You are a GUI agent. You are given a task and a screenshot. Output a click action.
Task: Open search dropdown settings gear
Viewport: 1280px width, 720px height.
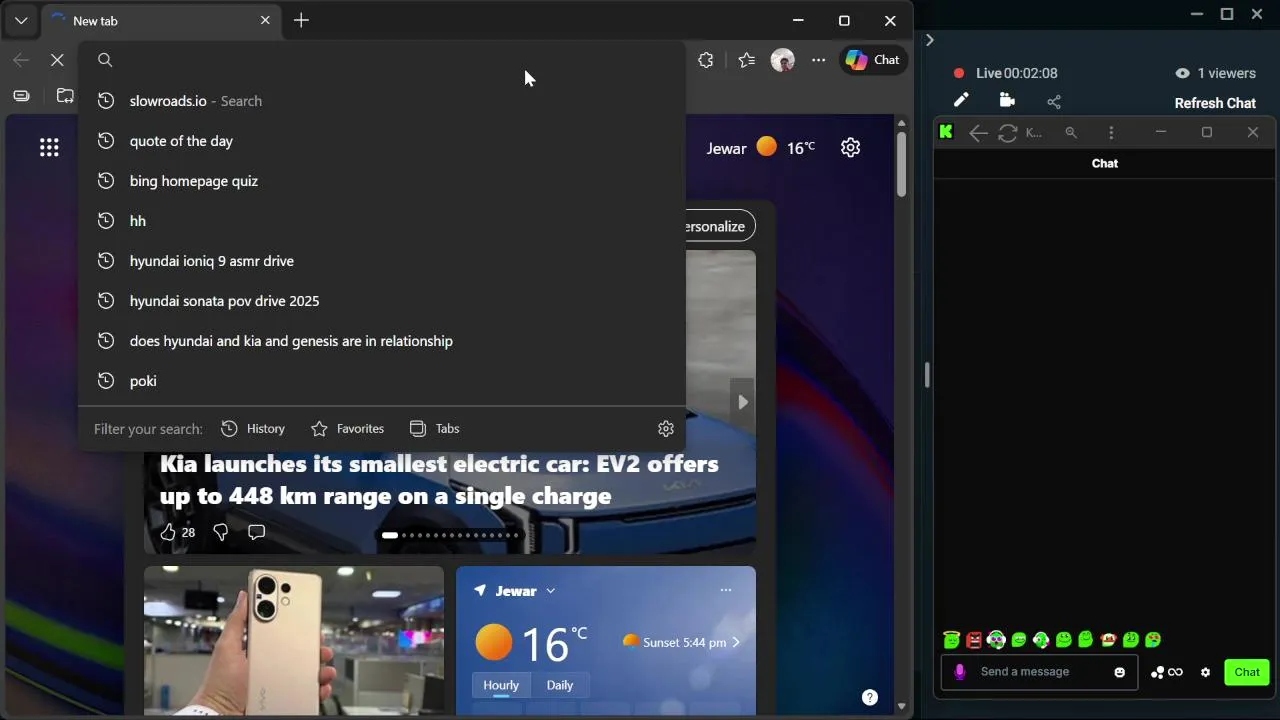666,428
